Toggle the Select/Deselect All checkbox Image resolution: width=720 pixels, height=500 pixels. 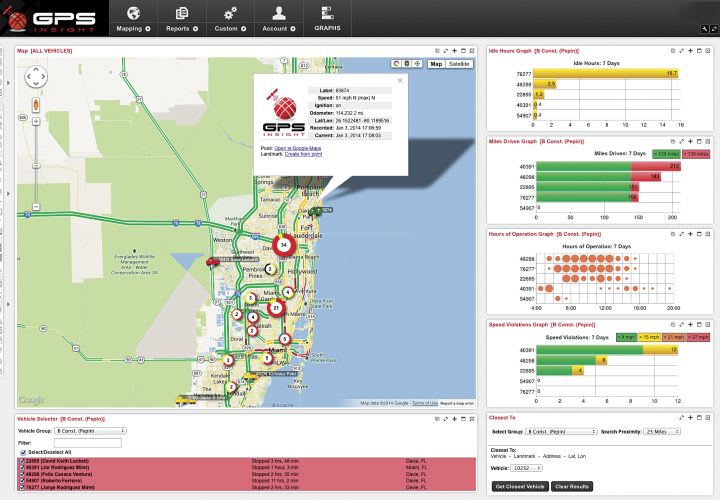coord(22,453)
